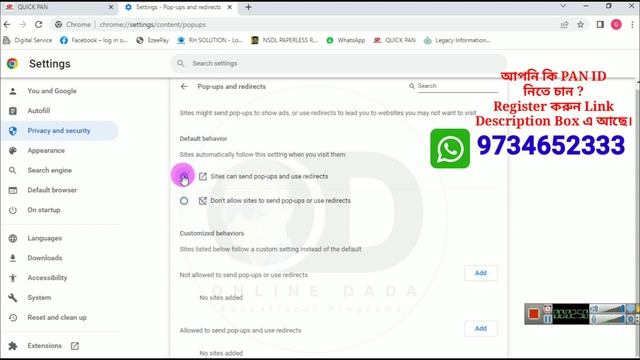
Task: Open WhatsApp bookmark
Action: click(346, 40)
